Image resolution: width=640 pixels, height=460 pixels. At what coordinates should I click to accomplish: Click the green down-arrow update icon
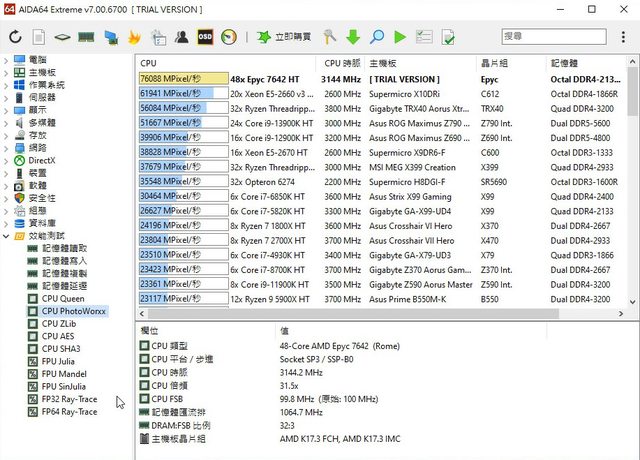(x=353, y=37)
